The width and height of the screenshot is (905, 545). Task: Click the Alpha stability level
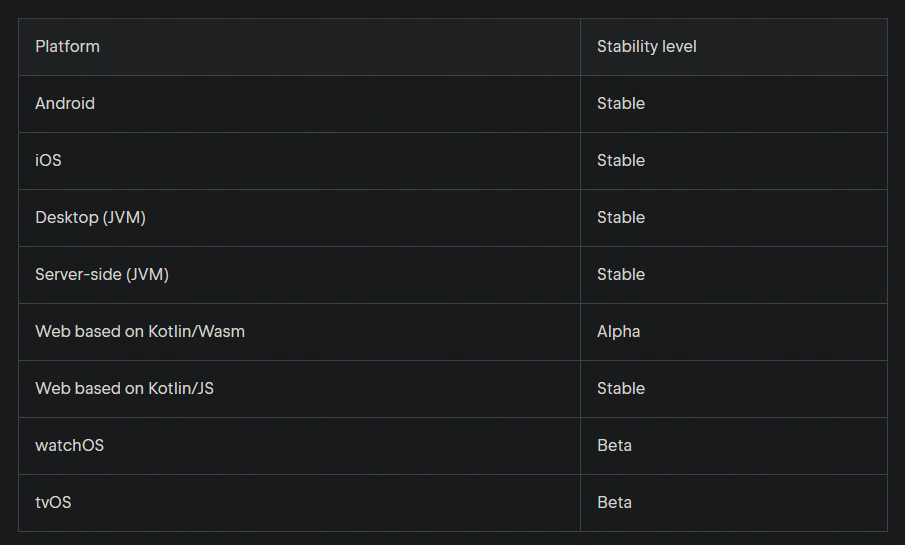618,331
